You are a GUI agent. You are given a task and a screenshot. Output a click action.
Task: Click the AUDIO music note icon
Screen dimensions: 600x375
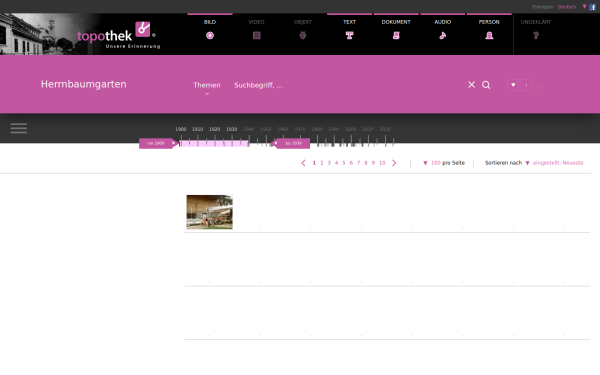click(x=443, y=36)
